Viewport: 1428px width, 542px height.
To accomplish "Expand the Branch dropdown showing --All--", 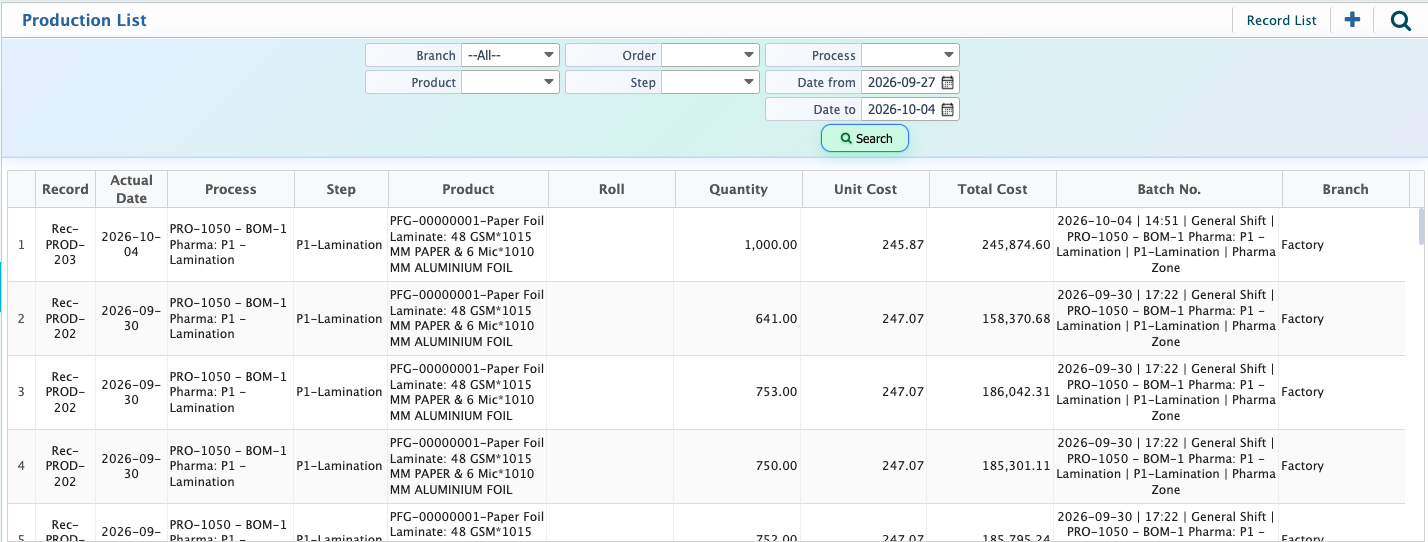I will pos(510,55).
